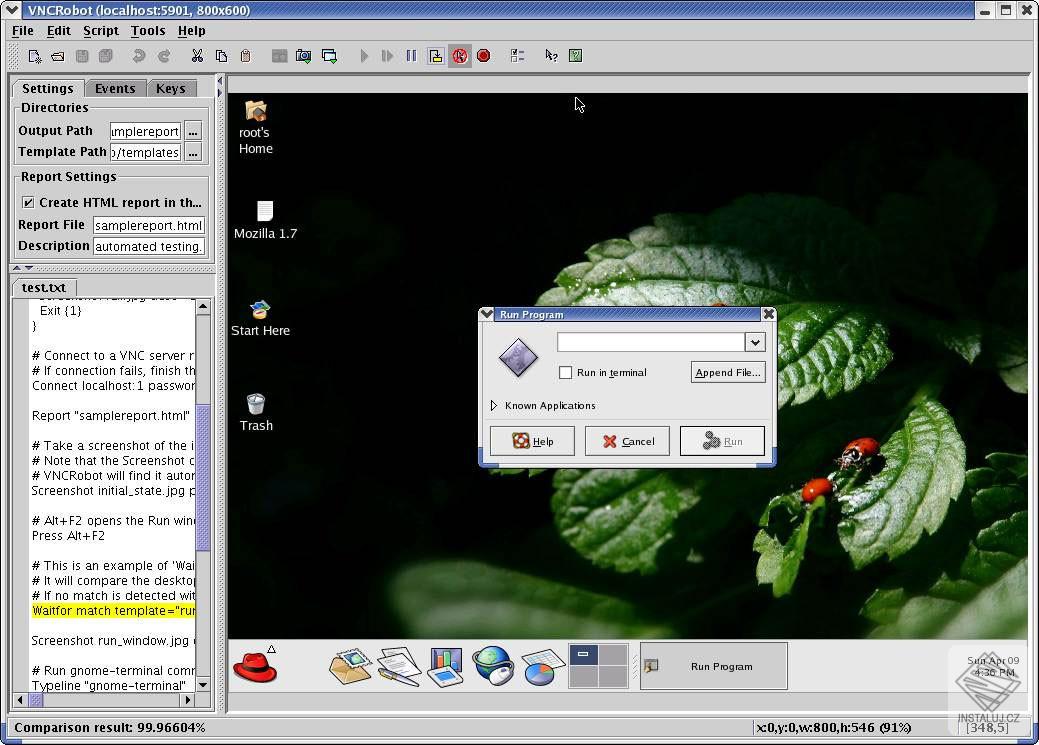Click the red Record toolbar icon
1039x745 pixels.
click(x=483, y=56)
